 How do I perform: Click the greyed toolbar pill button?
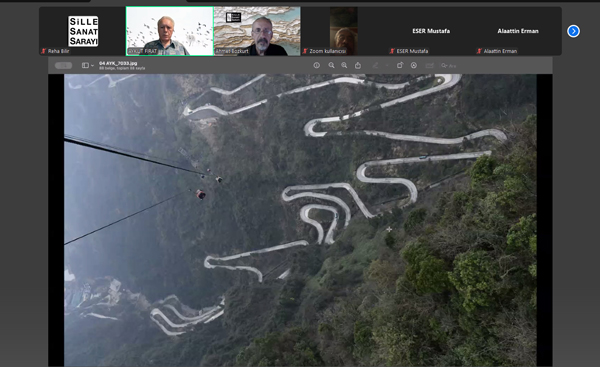(64, 65)
